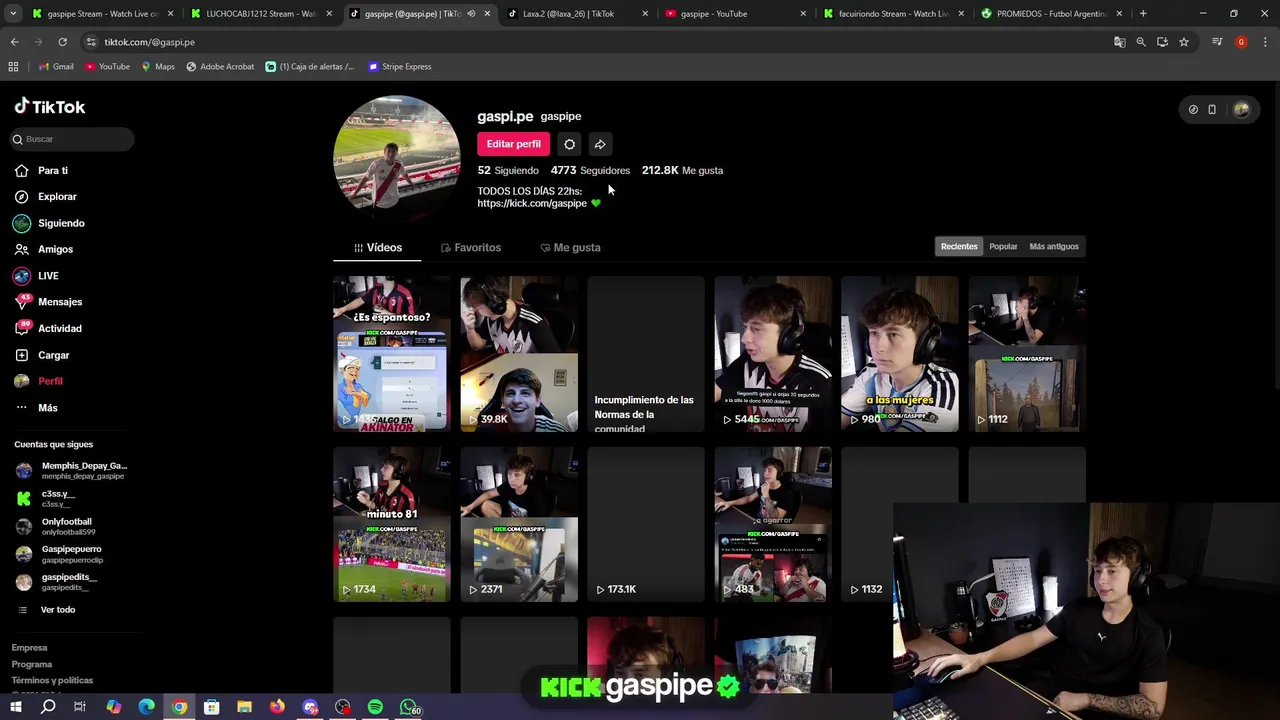This screenshot has width=1280, height=720.
Task: Mute the gaspipe TikTok tab audio
Action: pos(471,14)
